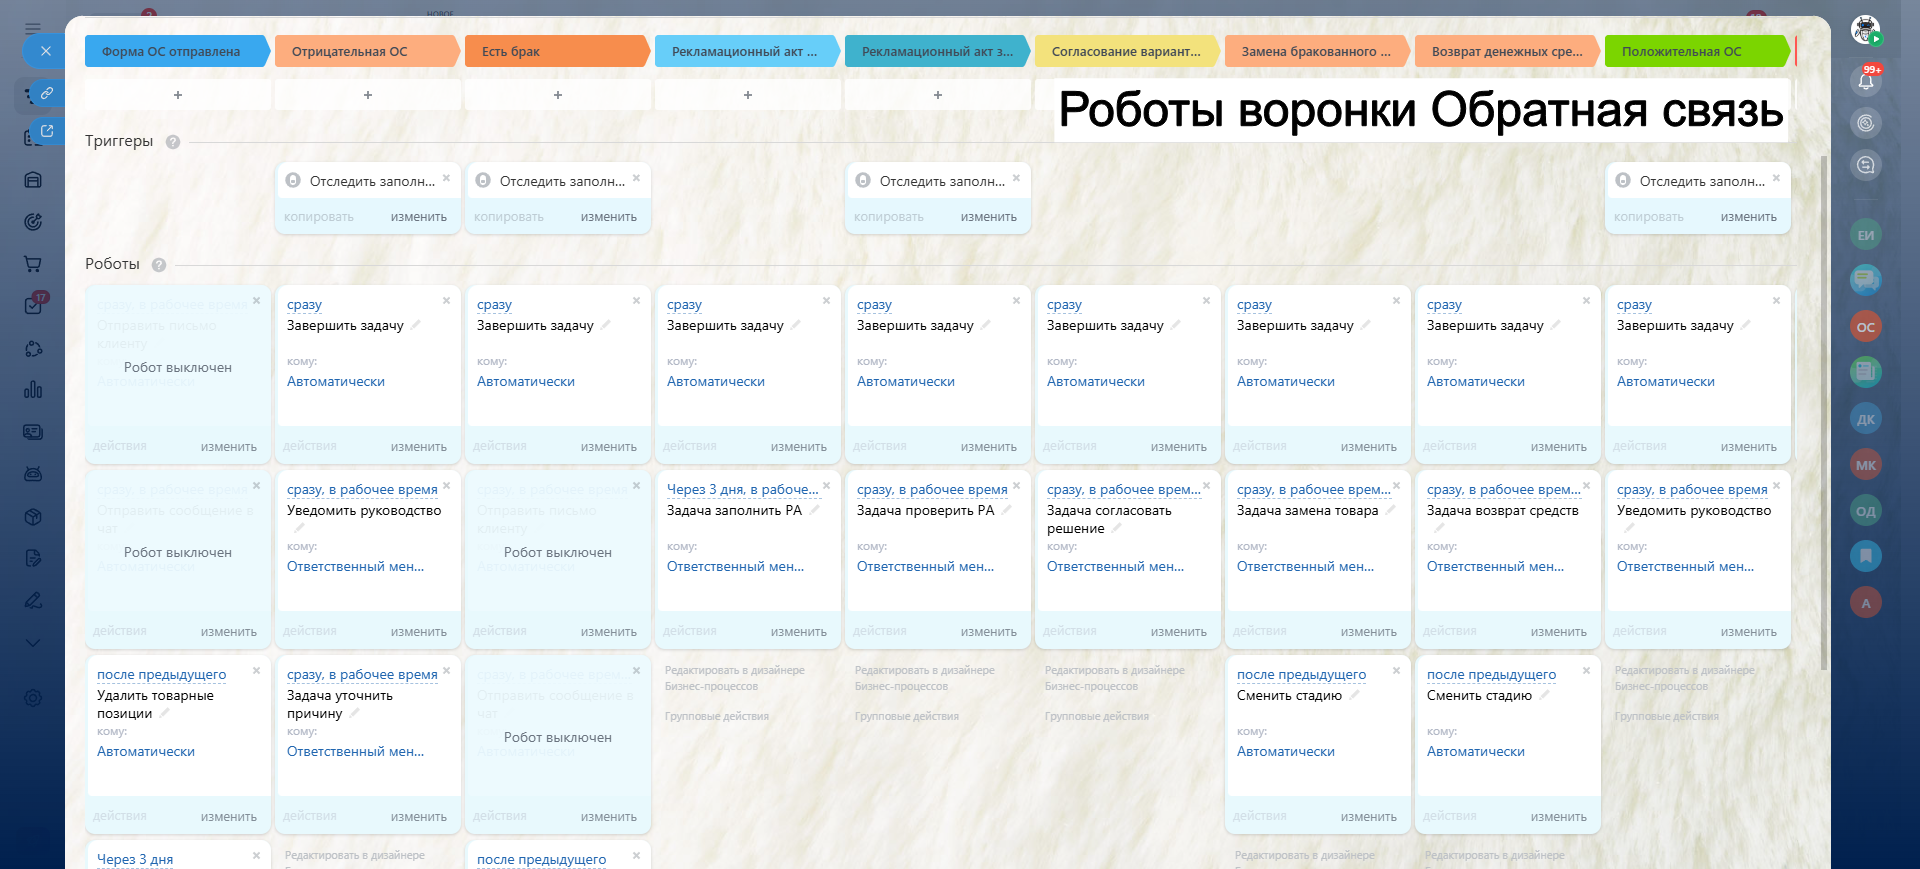
Task: Open 'действия' menu on 'Задача проверить РА' robot
Action: (x=880, y=632)
